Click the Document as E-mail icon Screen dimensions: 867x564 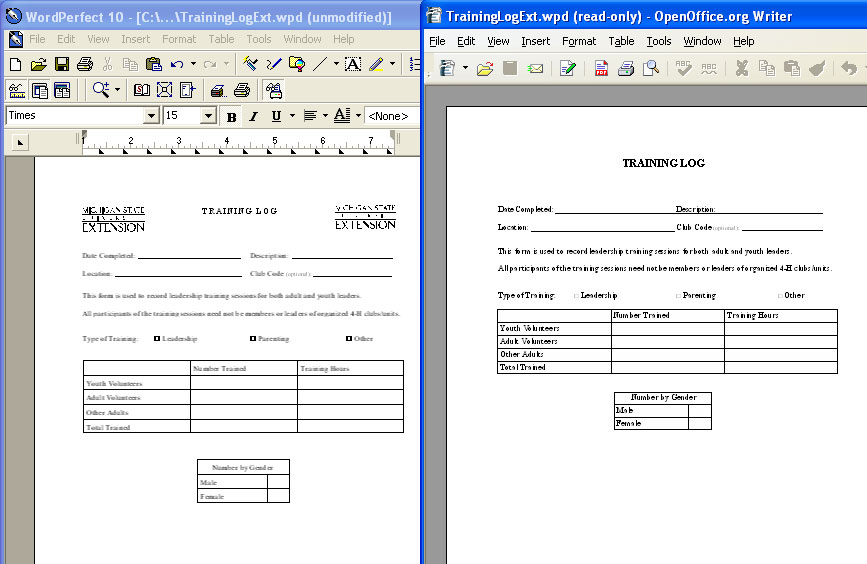[x=535, y=68]
